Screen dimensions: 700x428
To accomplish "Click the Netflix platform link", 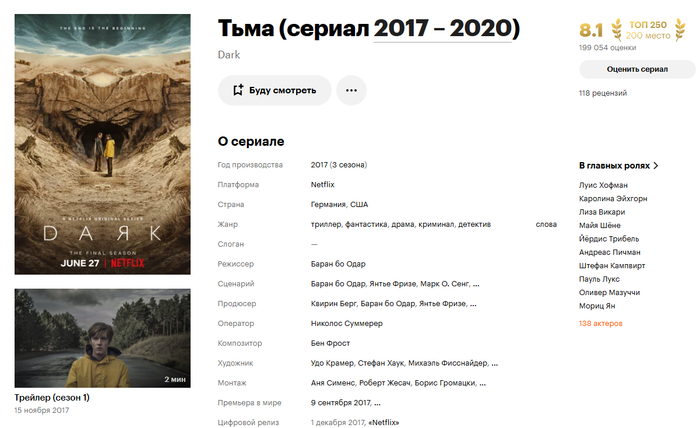I will 322,184.
